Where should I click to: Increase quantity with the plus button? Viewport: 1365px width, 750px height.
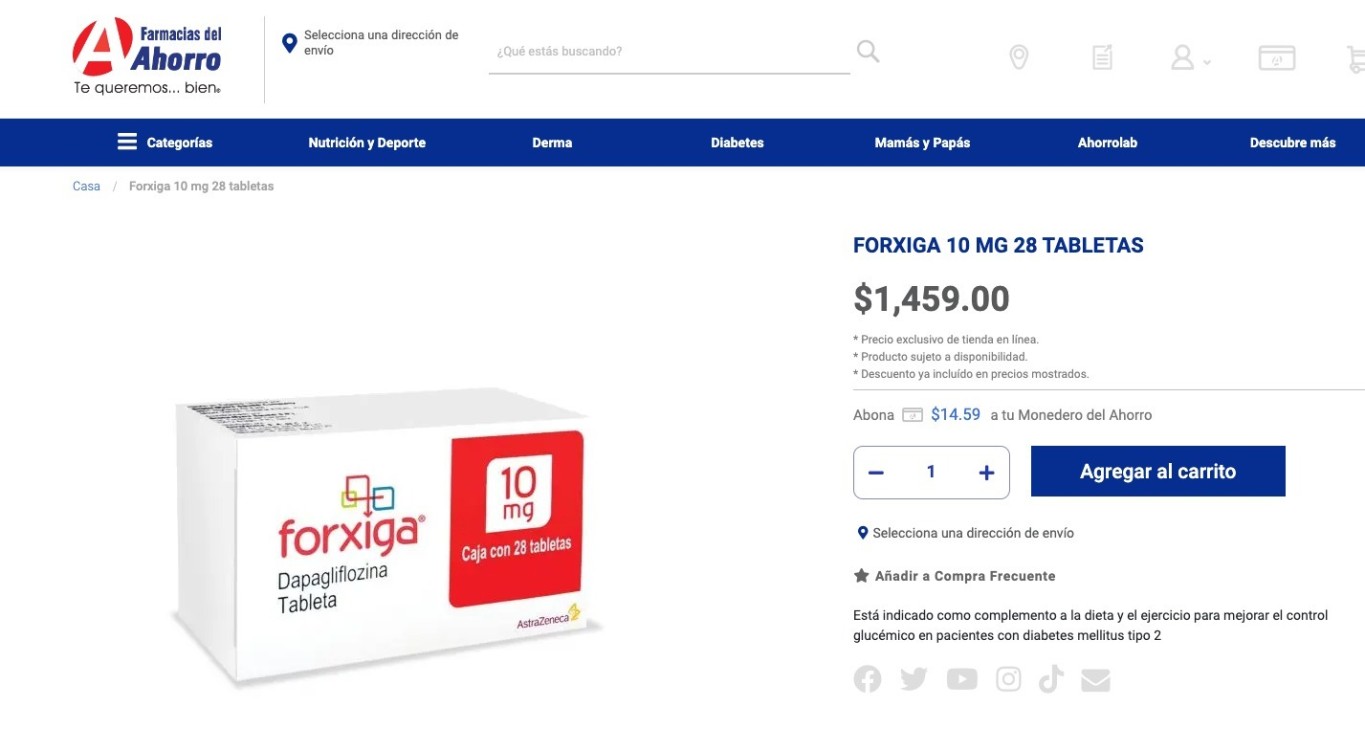pyautogui.click(x=986, y=473)
